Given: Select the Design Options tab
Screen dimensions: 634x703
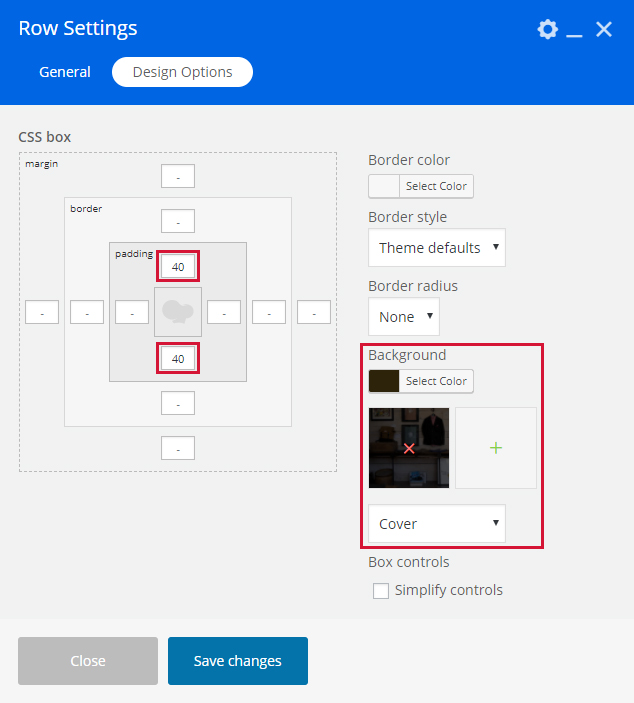Looking at the screenshot, I should click(182, 72).
